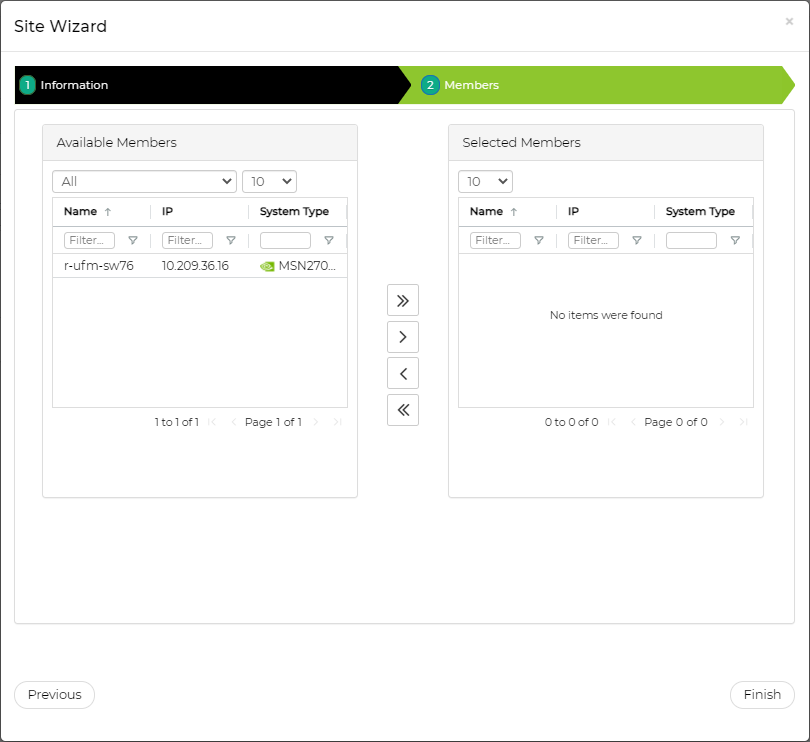The height and width of the screenshot is (742, 810).
Task: Sort Available Members by Name column
Action: pyautogui.click(x=81, y=212)
